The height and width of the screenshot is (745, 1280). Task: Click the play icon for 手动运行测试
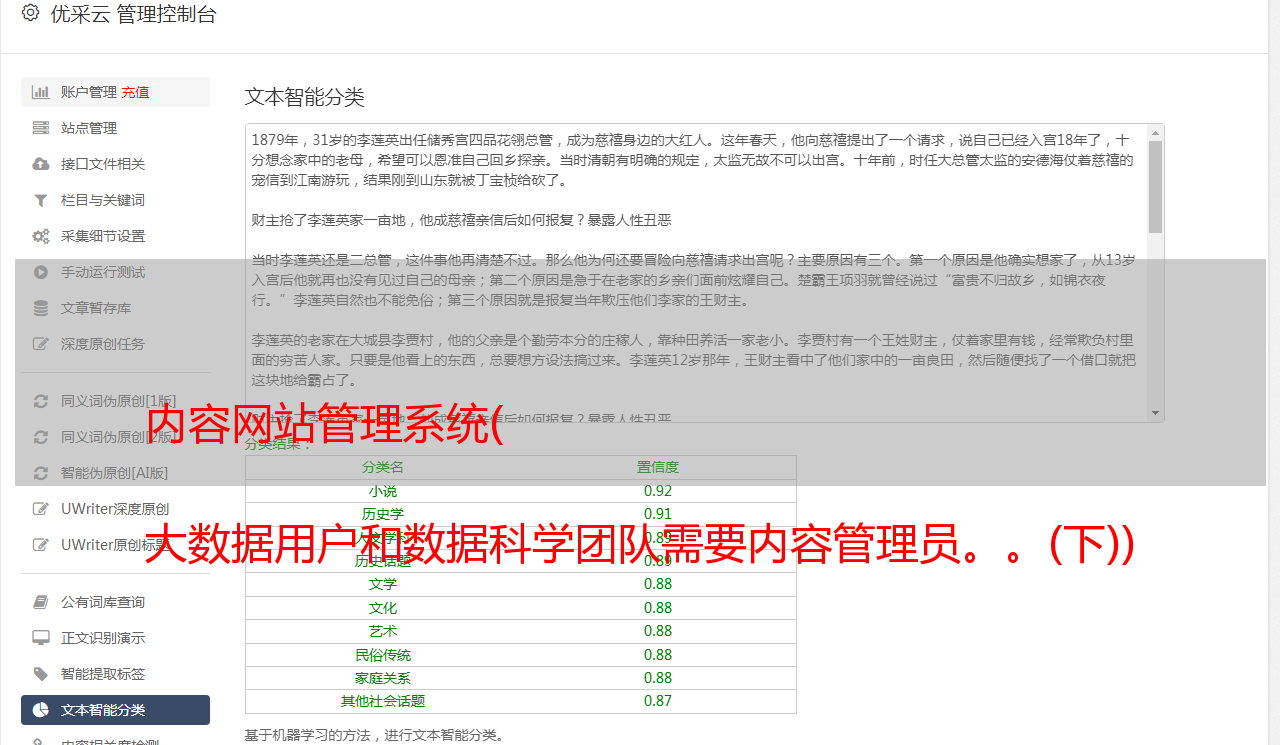point(41,272)
